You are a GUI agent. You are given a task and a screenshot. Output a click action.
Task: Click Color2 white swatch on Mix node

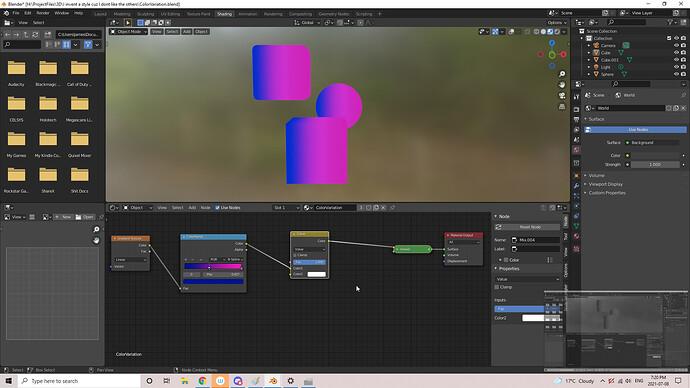point(316,274)
